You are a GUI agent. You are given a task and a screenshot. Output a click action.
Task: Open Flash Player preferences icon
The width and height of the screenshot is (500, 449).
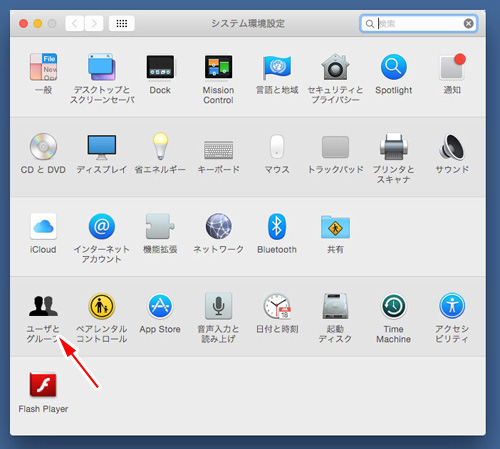coord(43,385)
